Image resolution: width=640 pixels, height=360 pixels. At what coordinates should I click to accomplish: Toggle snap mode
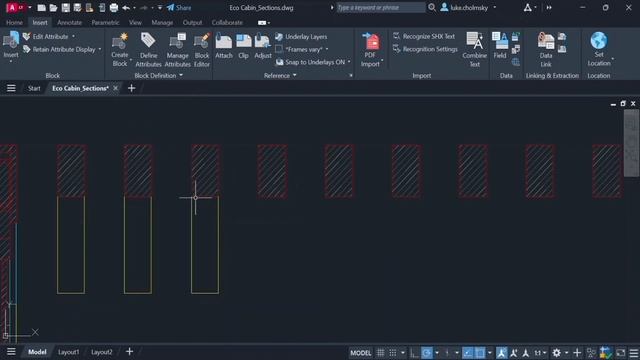click(393, 353)
